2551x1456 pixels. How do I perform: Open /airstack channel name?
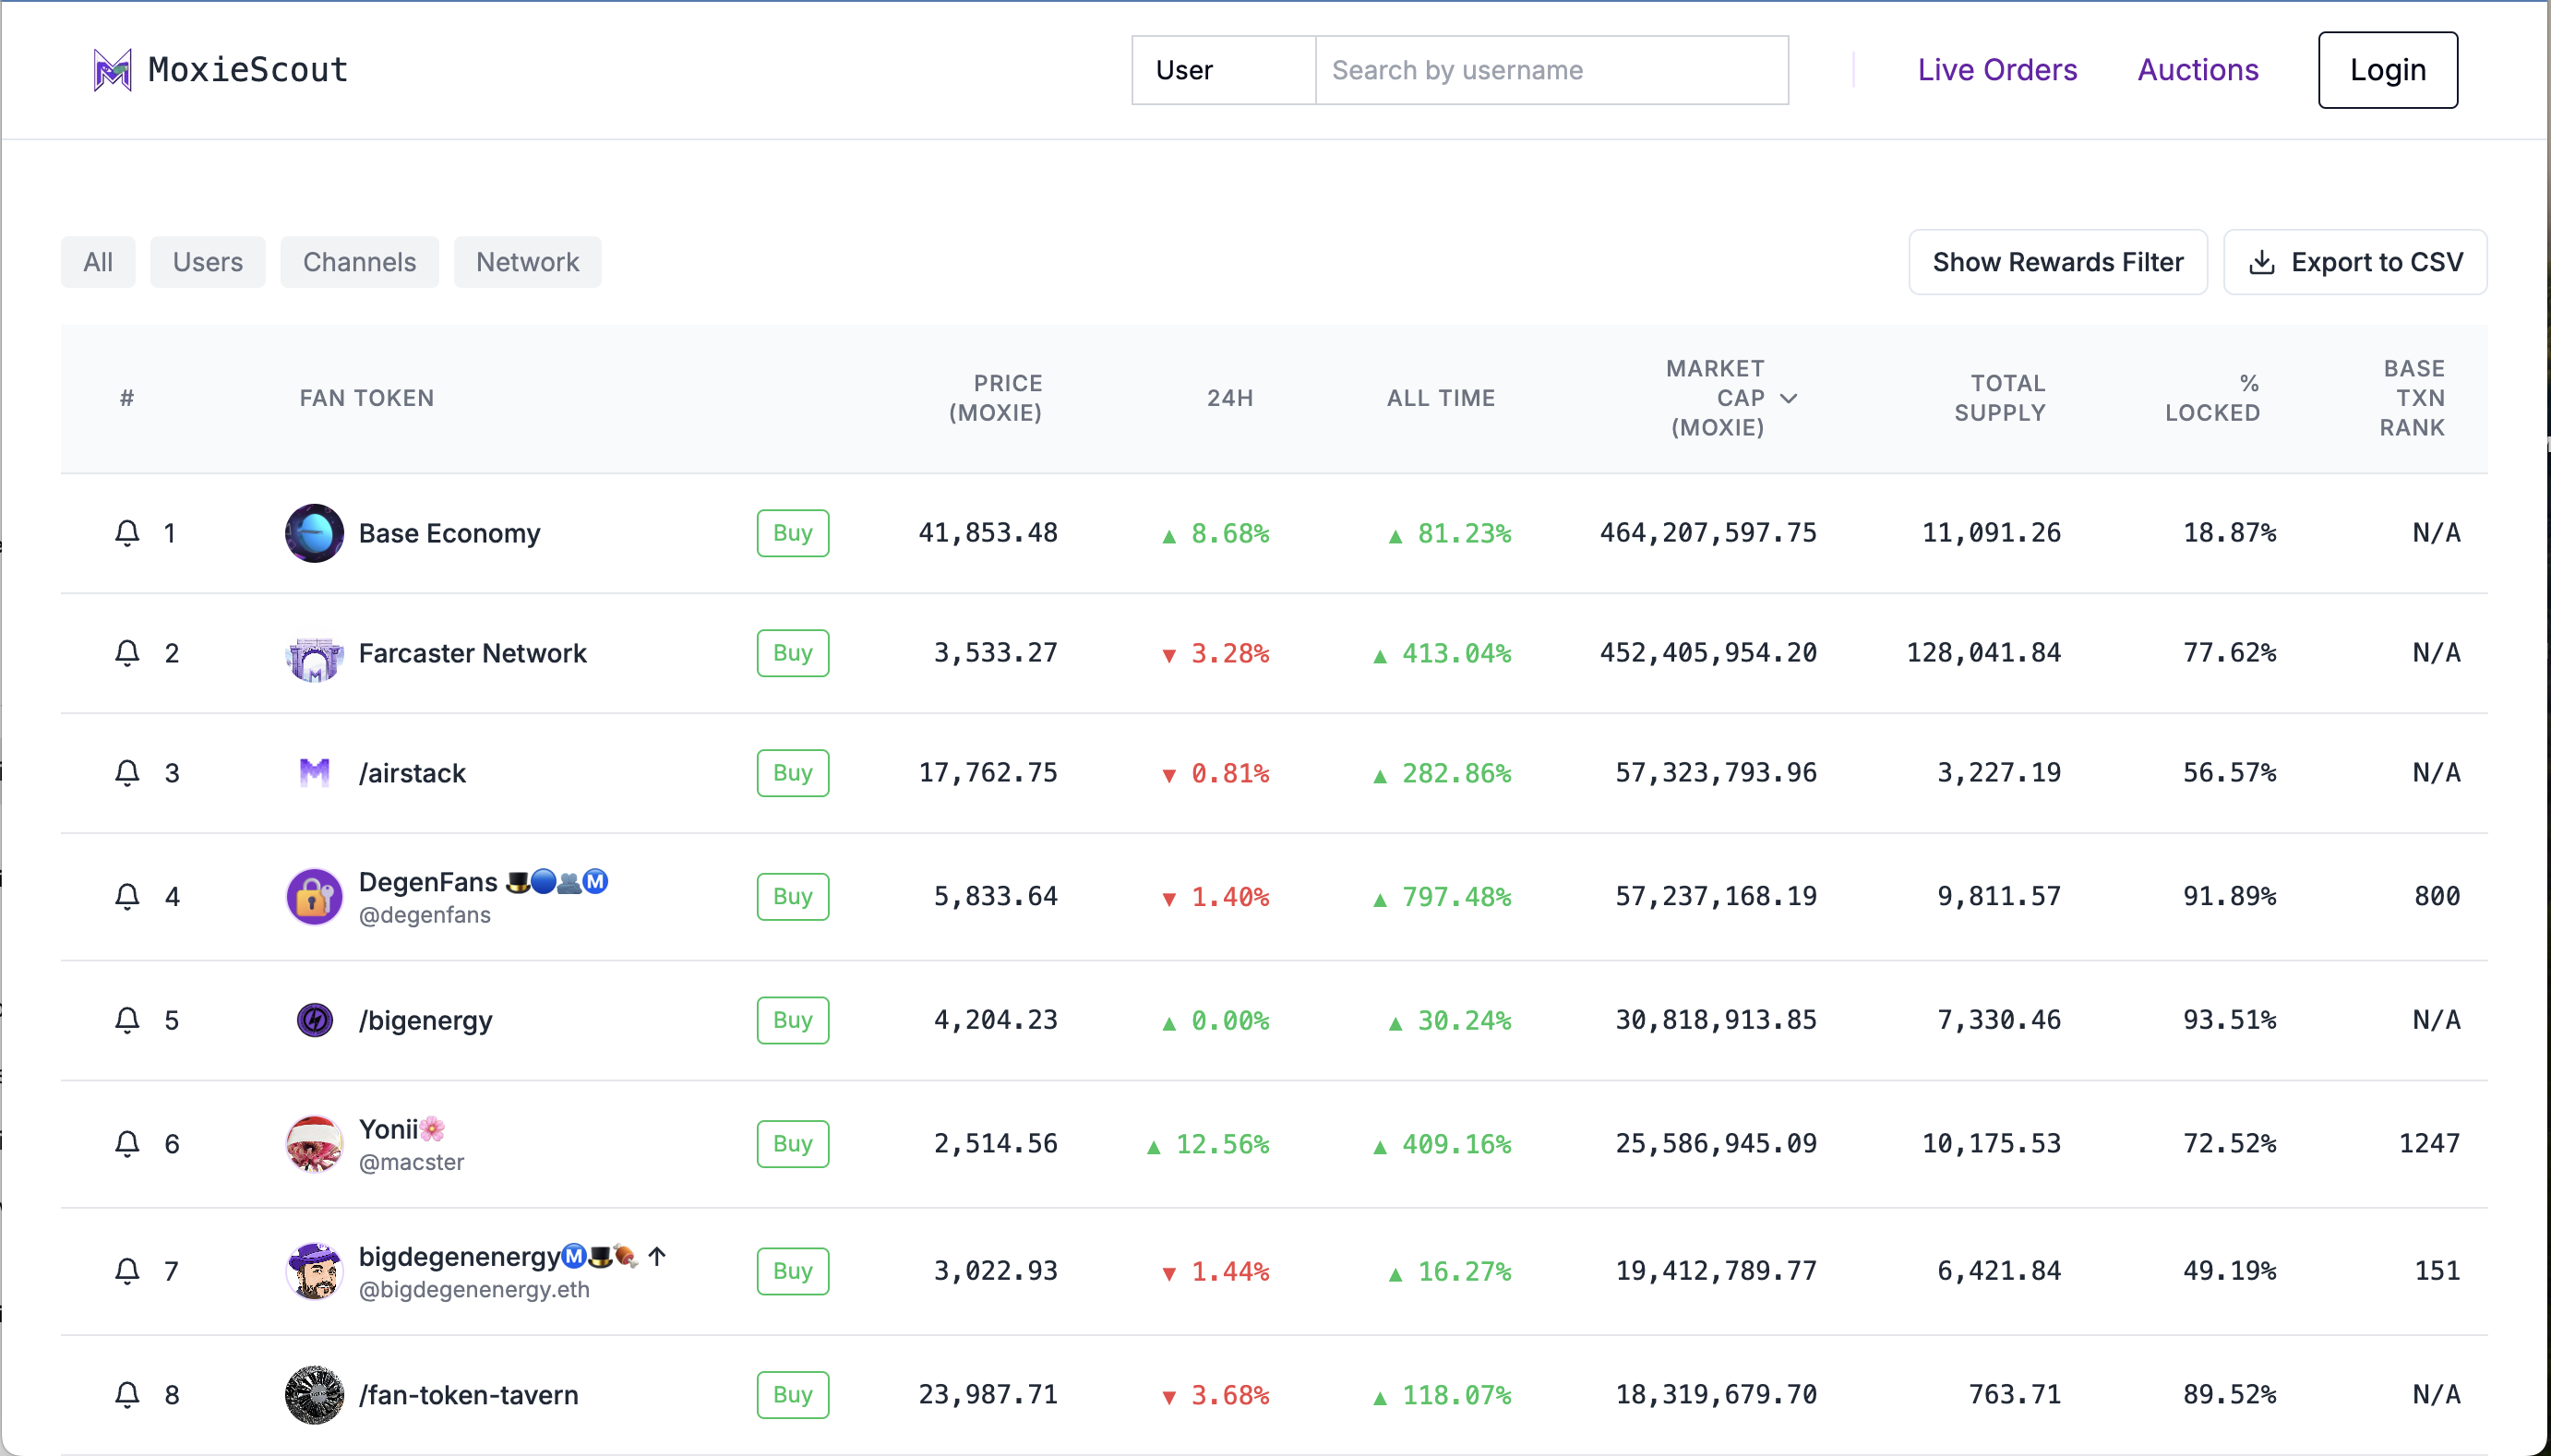412,773
